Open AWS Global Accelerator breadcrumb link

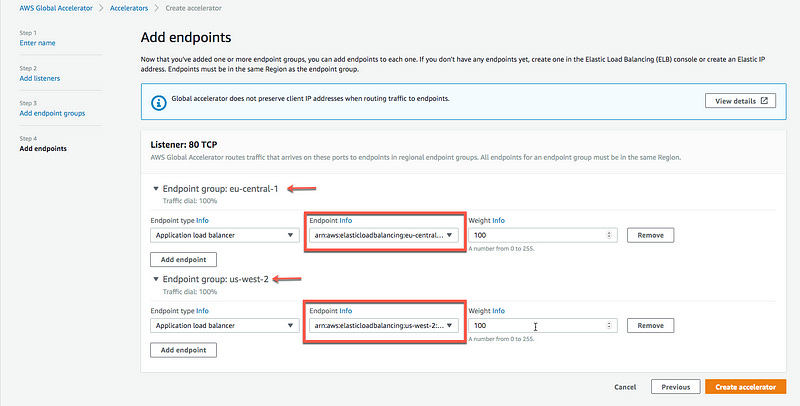[x=56, y=8]
